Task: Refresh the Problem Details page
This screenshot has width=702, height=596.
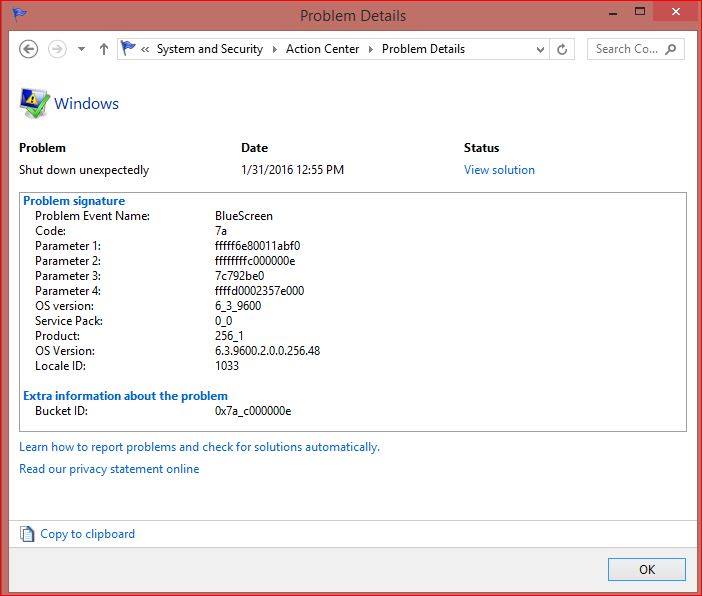Action: click(562, 49)
